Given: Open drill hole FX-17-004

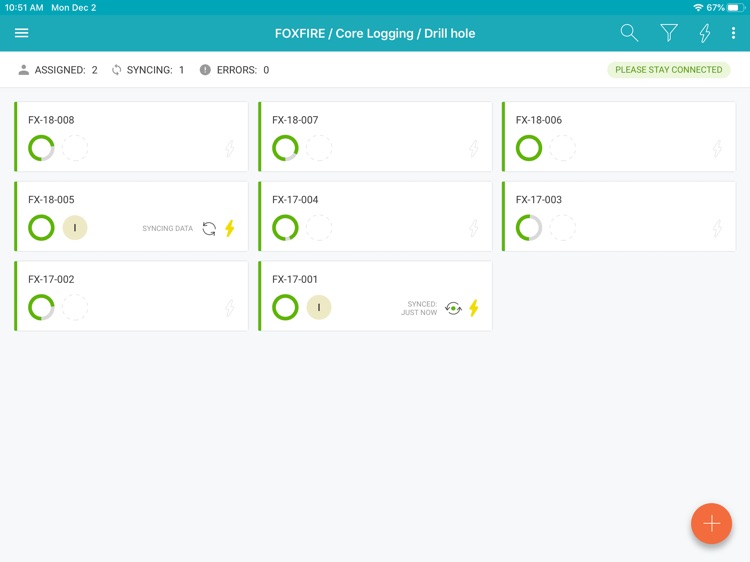Looking at the screenshot, I should click(x=375, y=216).
